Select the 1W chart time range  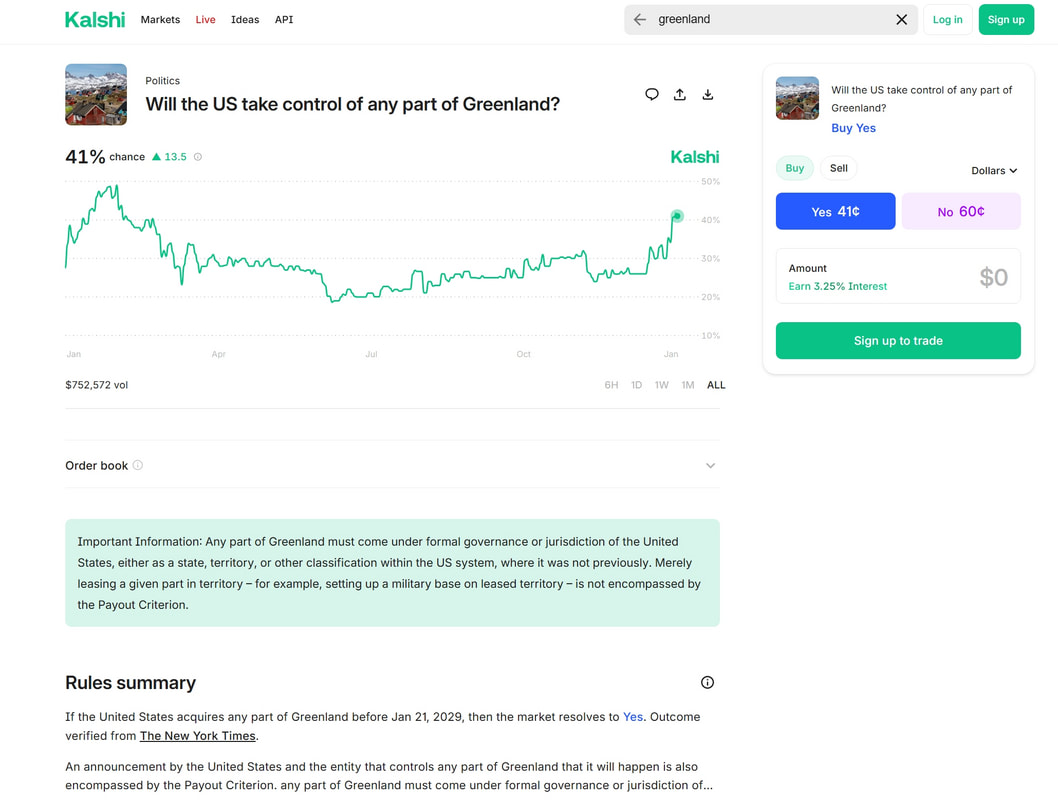click(x=662, y=385)
